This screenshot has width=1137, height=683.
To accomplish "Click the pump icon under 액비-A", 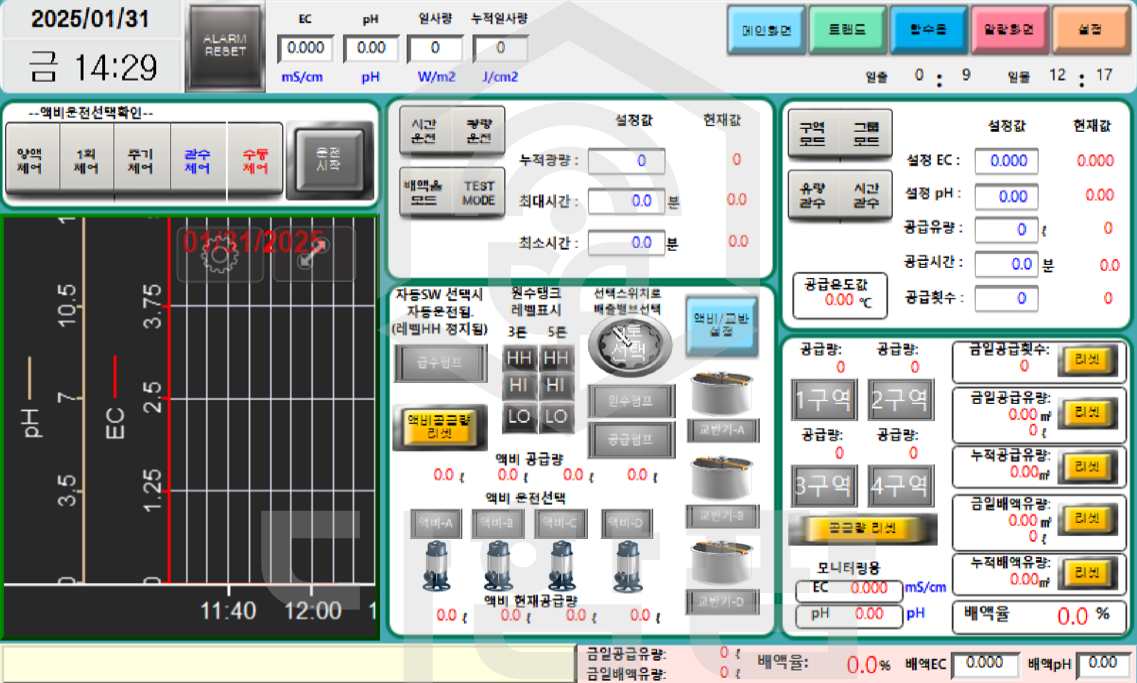I will 437,564.
